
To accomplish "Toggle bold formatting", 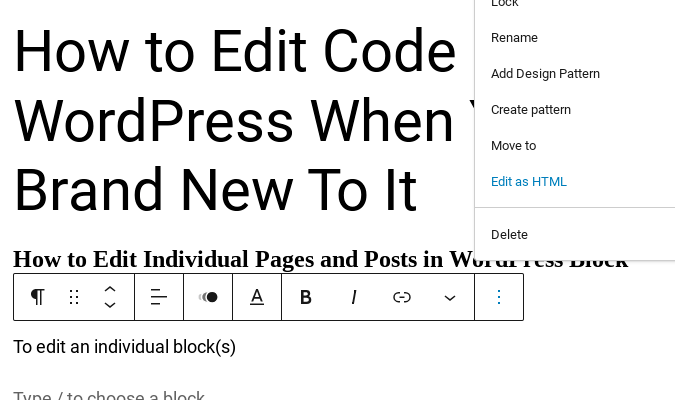I will coord(306,297).
